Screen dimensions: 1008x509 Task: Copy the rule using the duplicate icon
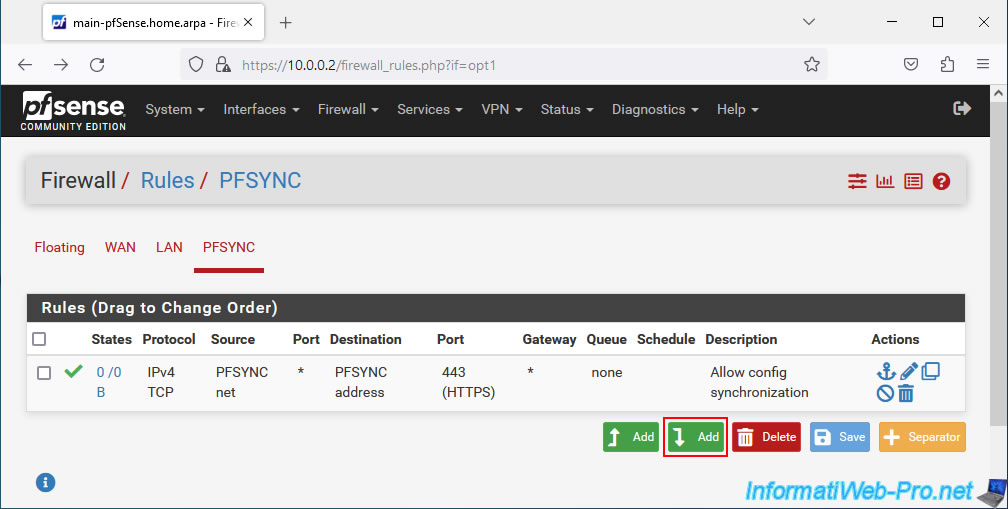[930, 371]
